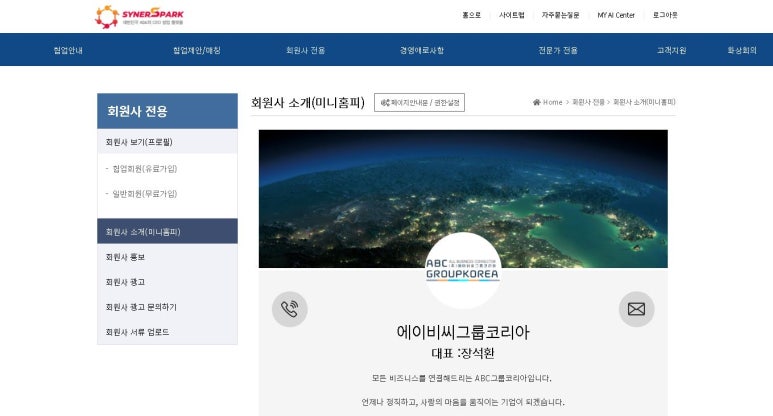This screenshot has width=773, height=416.
Task: Select 회원사 보기(프로필) in sidebar
Action: pyautogui.click(x=167, y=142)
